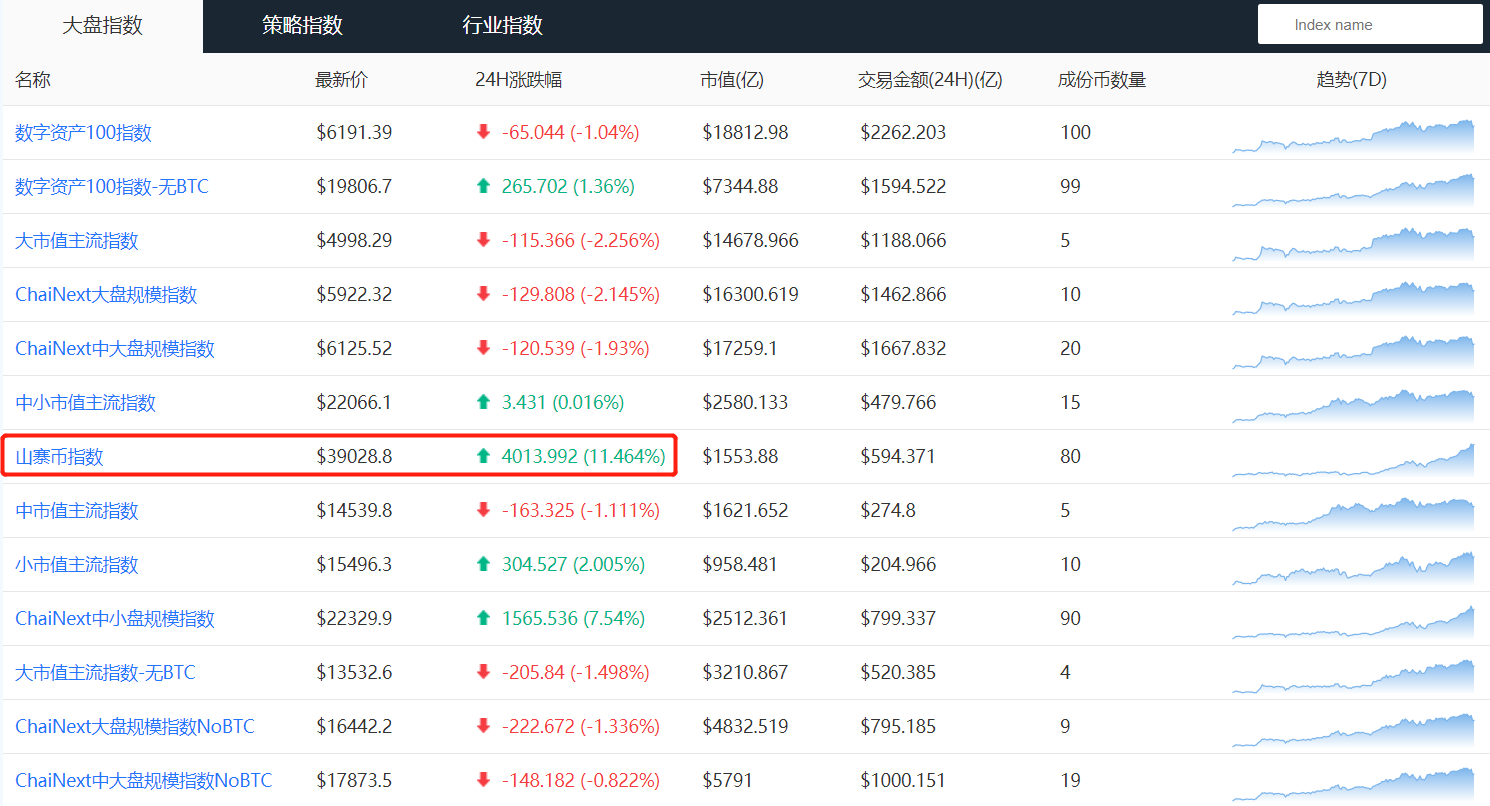Open the 数字资产100指数-无BTC link

coord(112,187)
